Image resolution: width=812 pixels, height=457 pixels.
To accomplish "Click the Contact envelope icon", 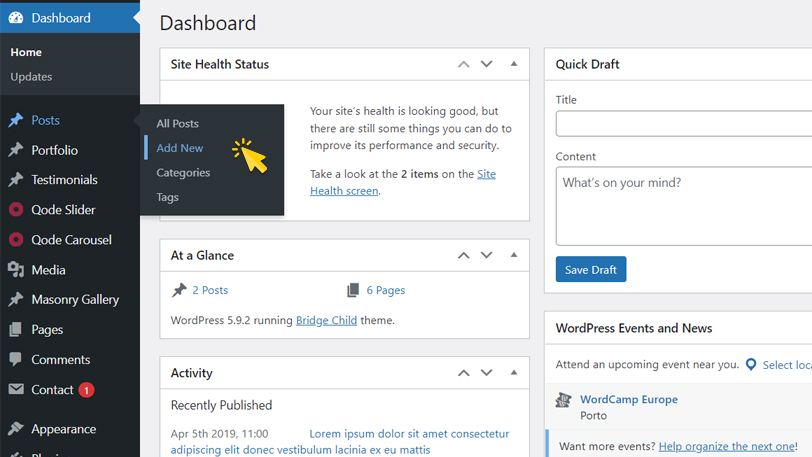I will (16, 390).
